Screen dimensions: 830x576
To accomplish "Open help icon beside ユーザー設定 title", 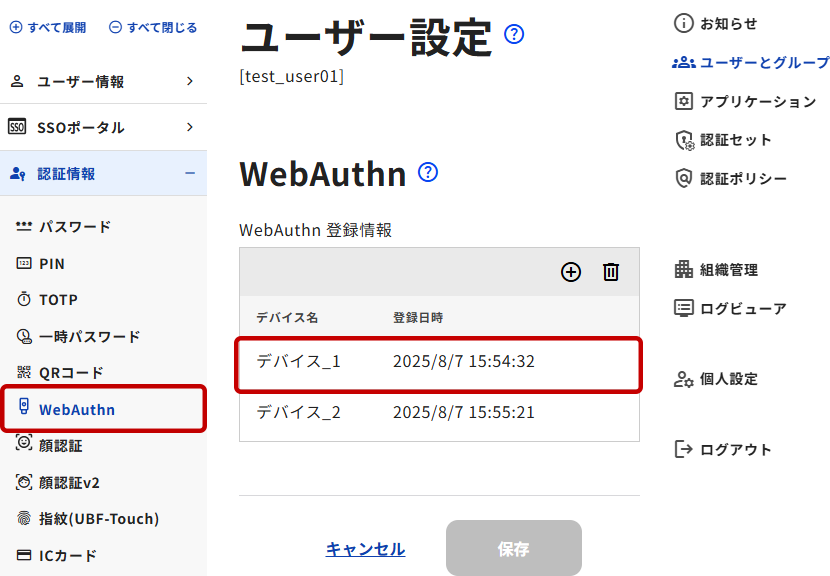I will click(514, 35).
